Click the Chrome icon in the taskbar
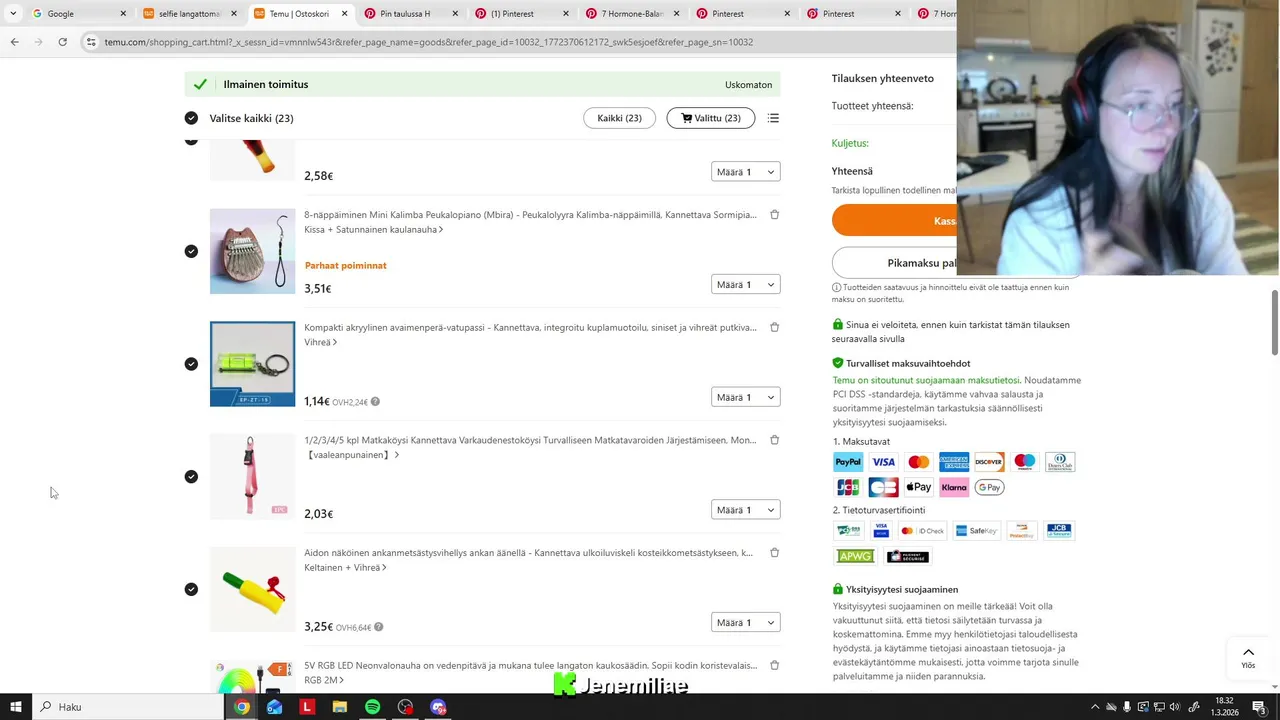The height and width of the screenshot is (720, 1280). click(242, 707)
